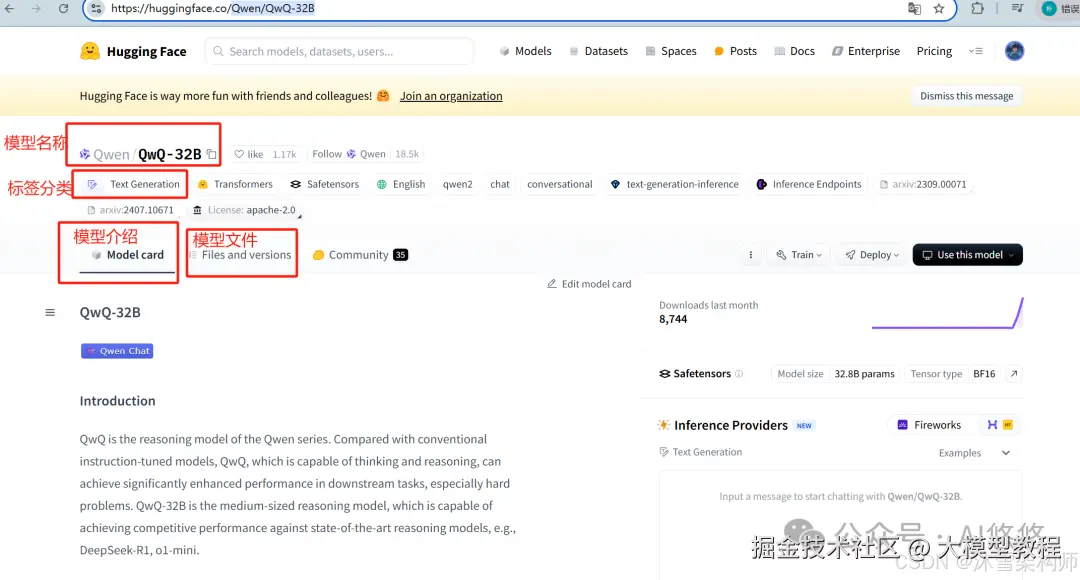The image size is (1080, 580).
Task: Select the qwen2 tag
Action: [x=457, y=184]
